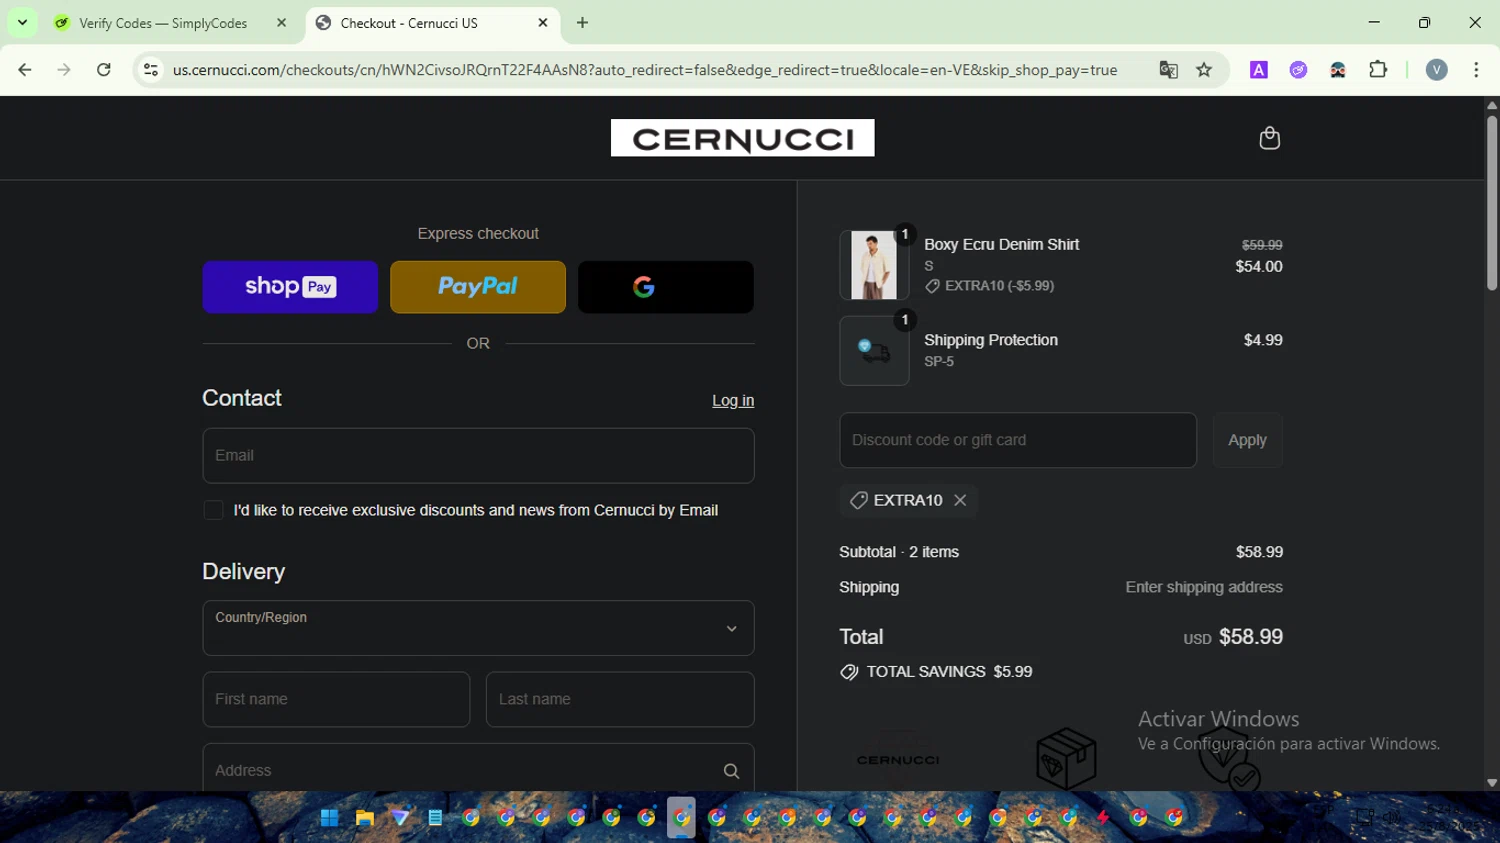The height and width of the screenshot is (843, 1500).
Task: Focus the Email input field
Action: (478, 456)
